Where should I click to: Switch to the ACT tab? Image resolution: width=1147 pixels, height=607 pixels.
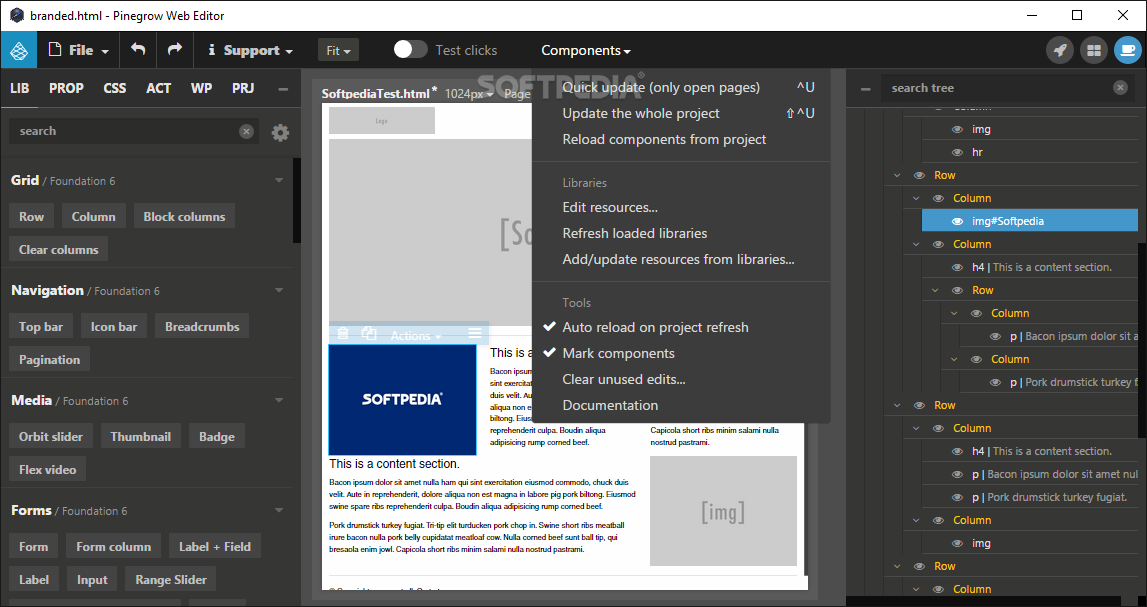tap(159, 88)
